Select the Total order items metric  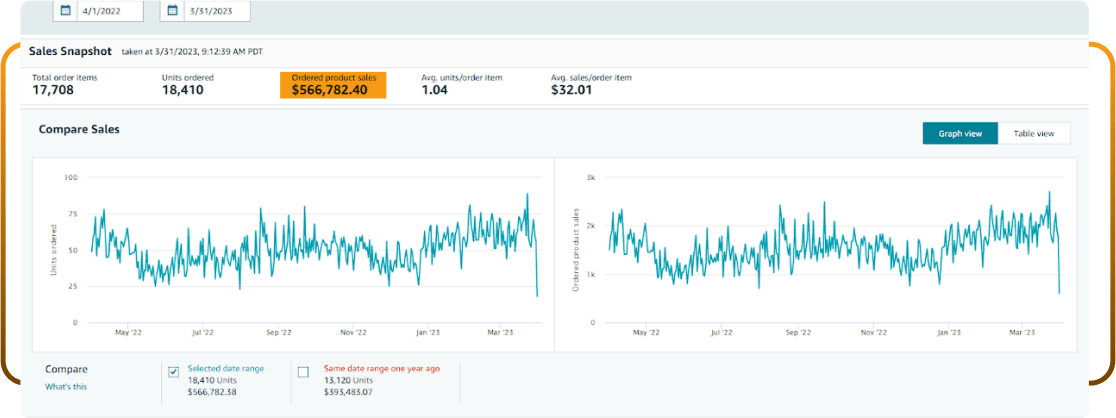pyautogui.click(x=65, y=85)
